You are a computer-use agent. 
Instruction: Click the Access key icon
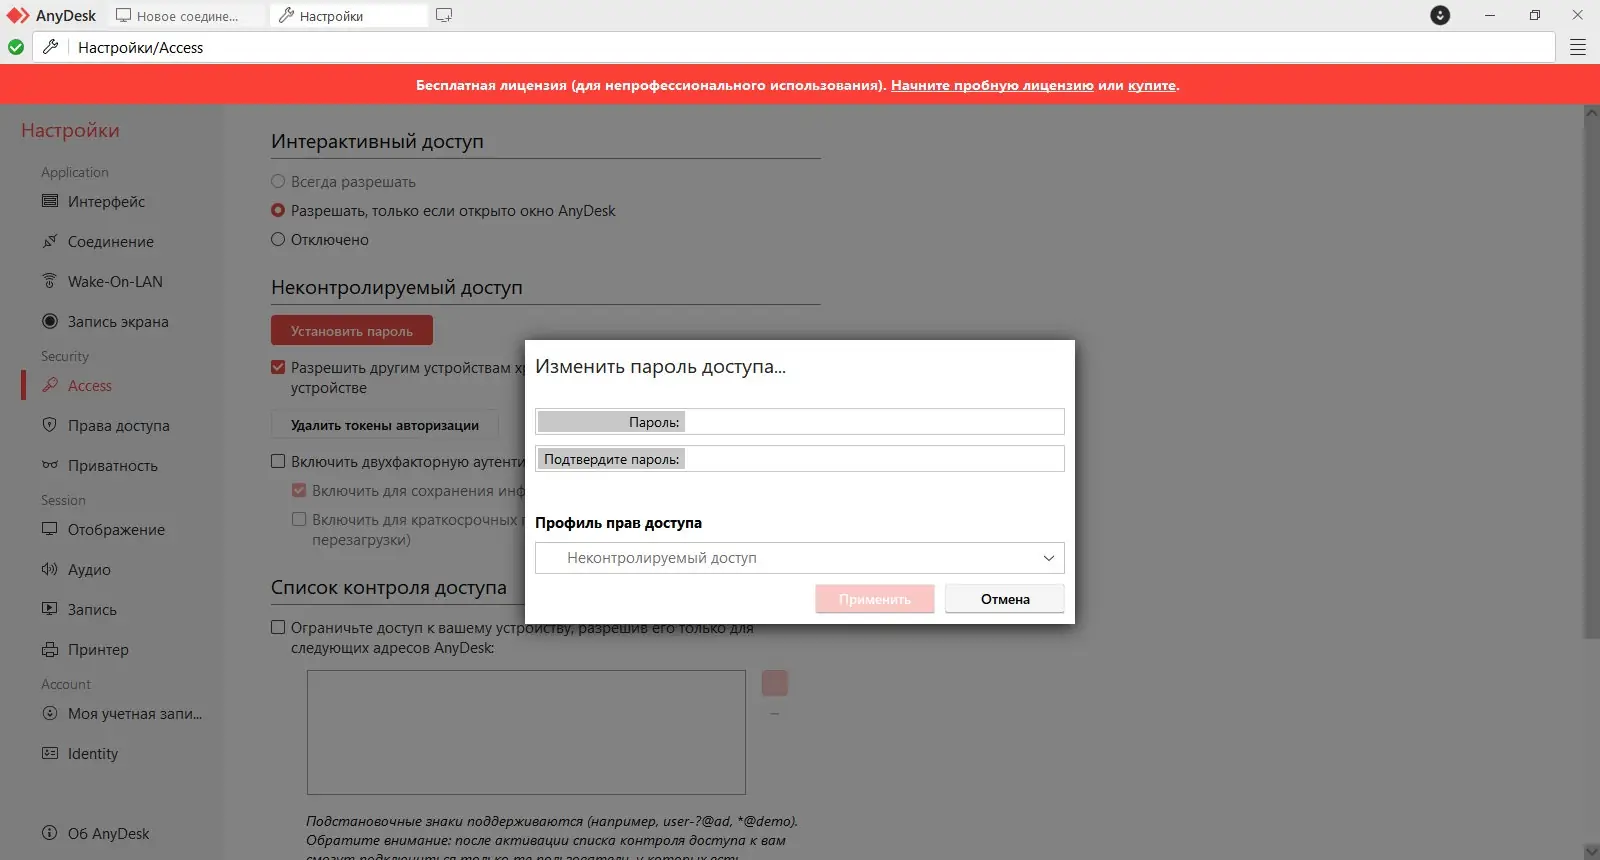click(50, 385)
